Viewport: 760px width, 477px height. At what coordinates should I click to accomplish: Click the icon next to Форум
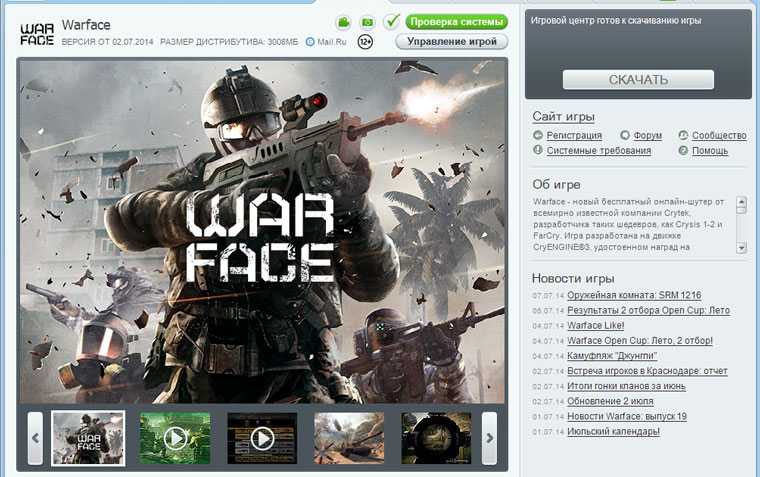pyautogui.click(x=625, y=135)
